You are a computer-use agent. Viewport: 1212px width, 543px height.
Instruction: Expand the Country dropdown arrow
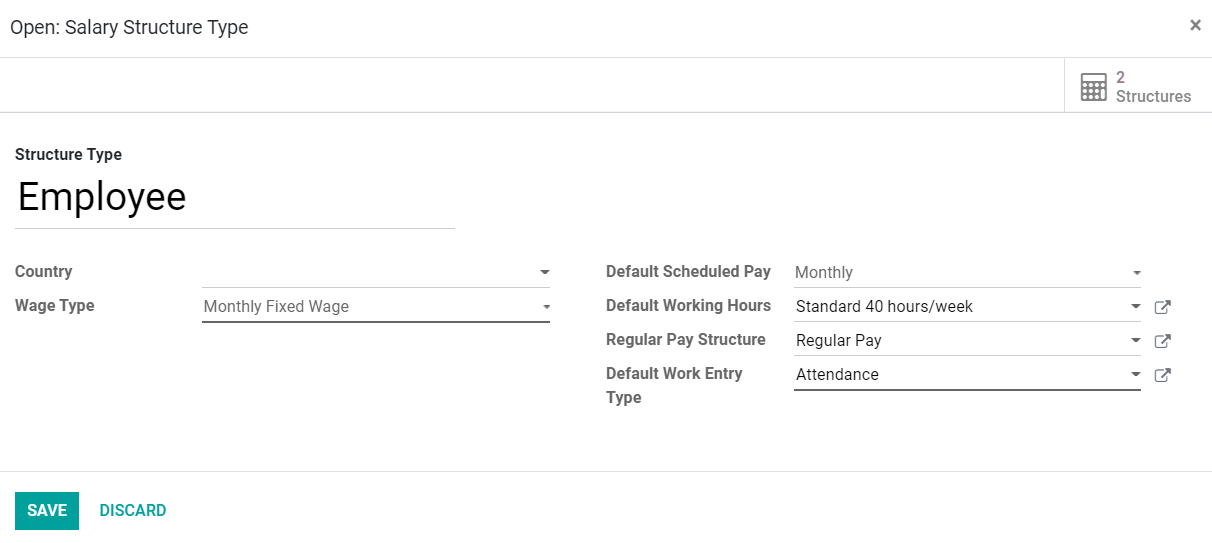(x=545, y=272)
